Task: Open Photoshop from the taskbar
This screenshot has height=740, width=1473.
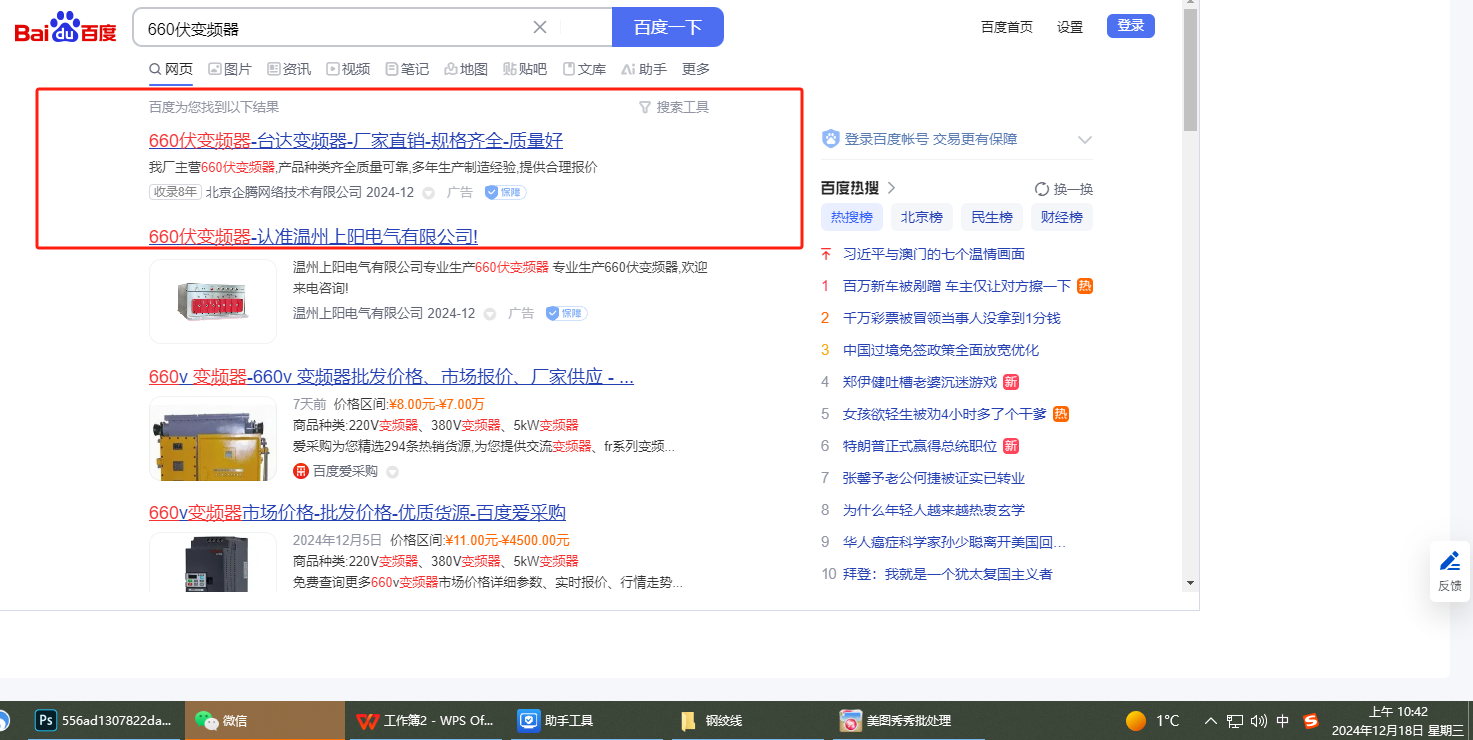Action: point(45,720)
